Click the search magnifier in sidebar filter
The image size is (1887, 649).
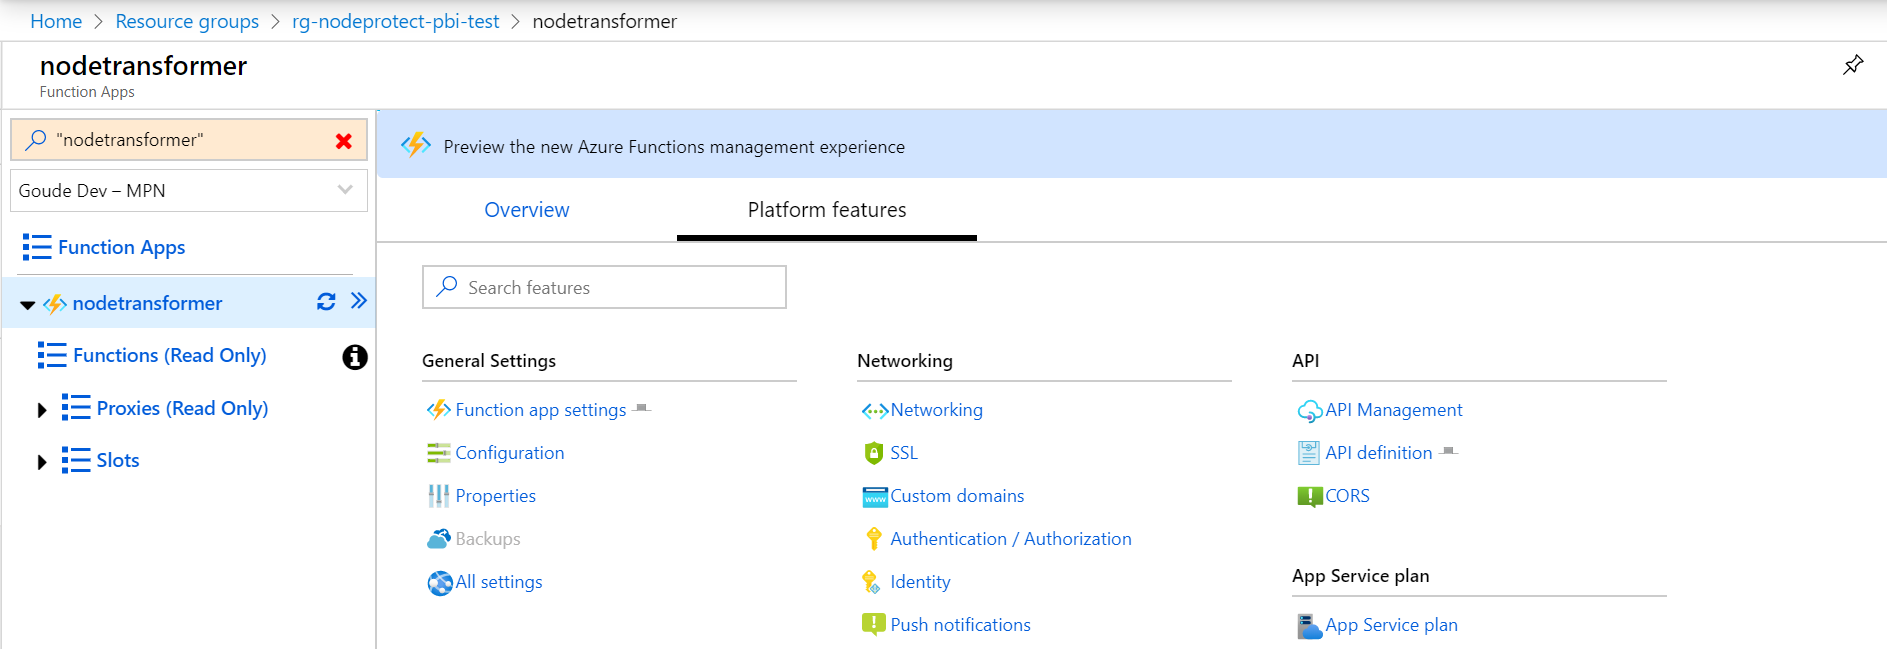pos(36,140)
